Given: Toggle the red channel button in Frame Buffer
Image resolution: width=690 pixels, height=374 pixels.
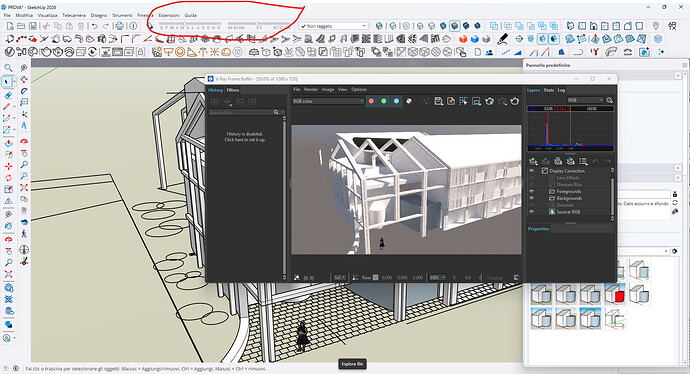Looking at the screenshot, I should click(371, 101).
